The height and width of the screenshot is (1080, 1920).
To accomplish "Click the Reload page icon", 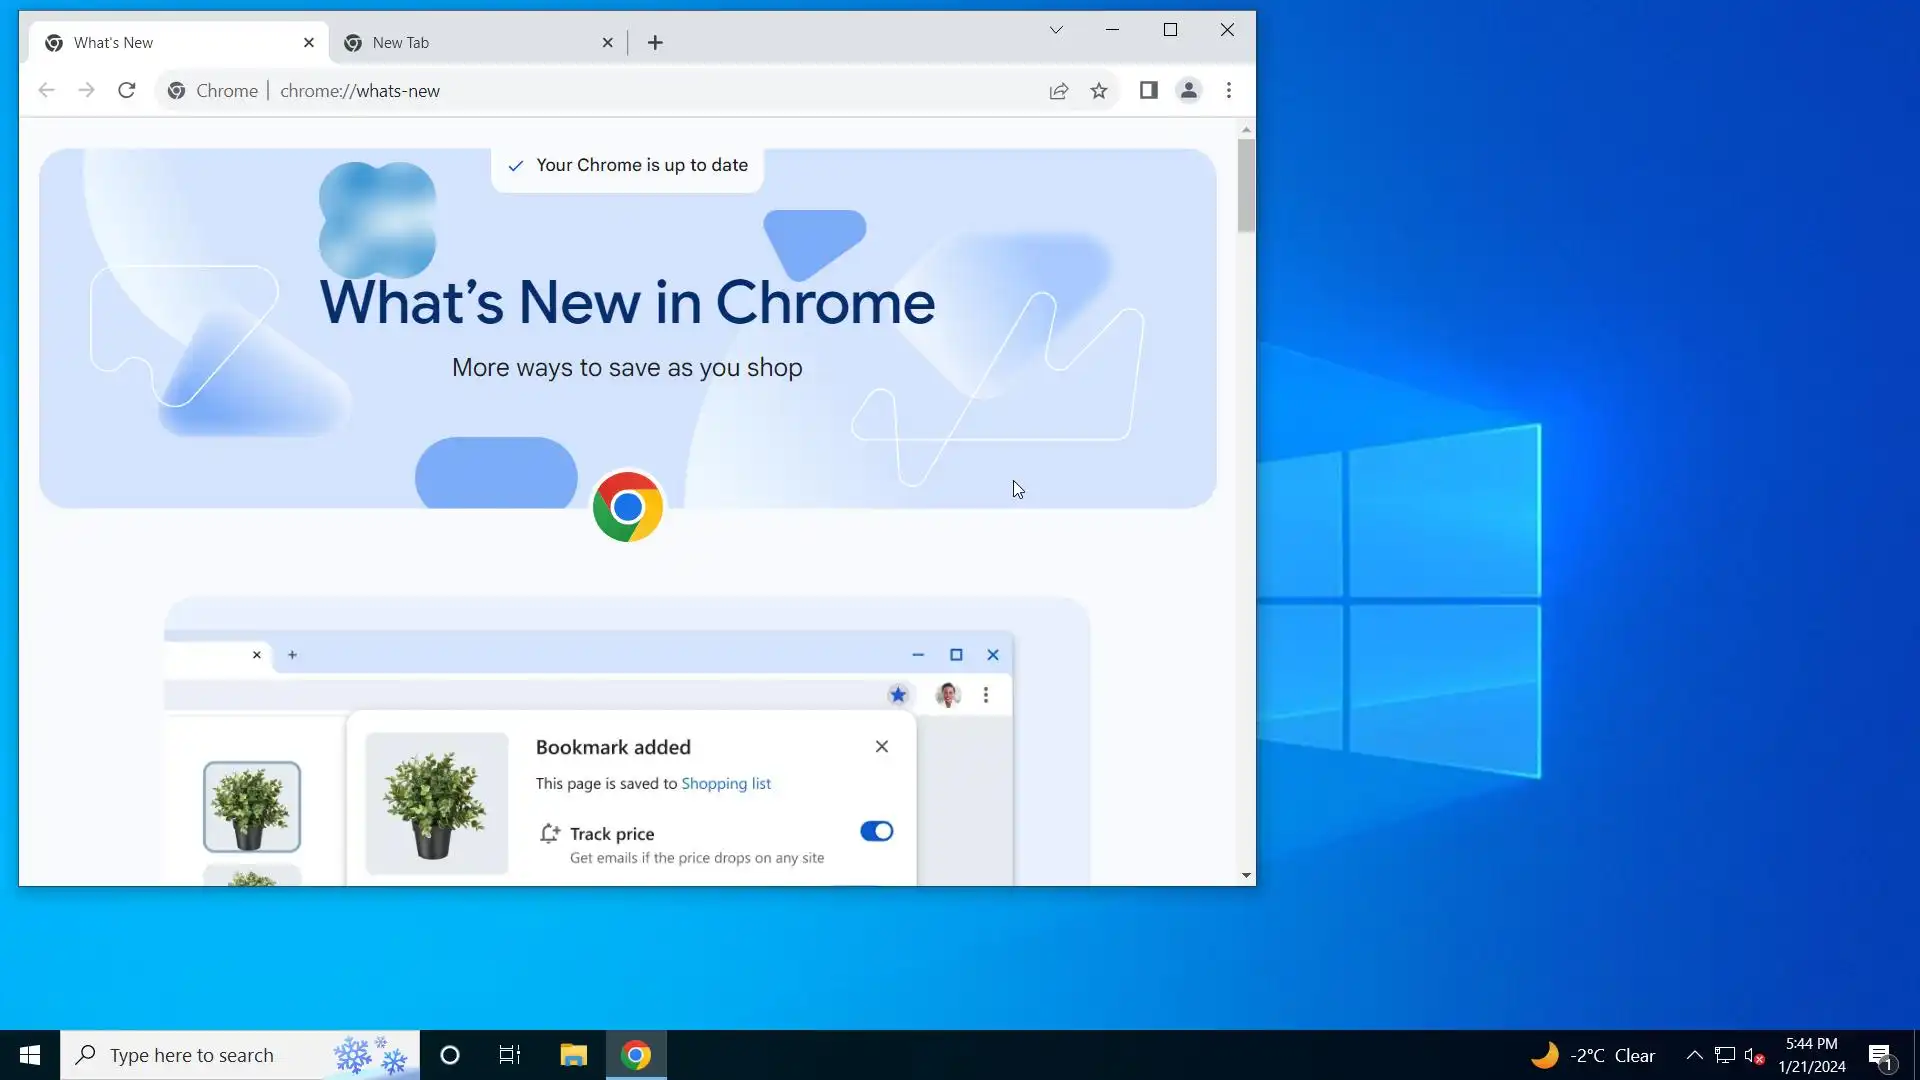I will (x=126, y=91).
